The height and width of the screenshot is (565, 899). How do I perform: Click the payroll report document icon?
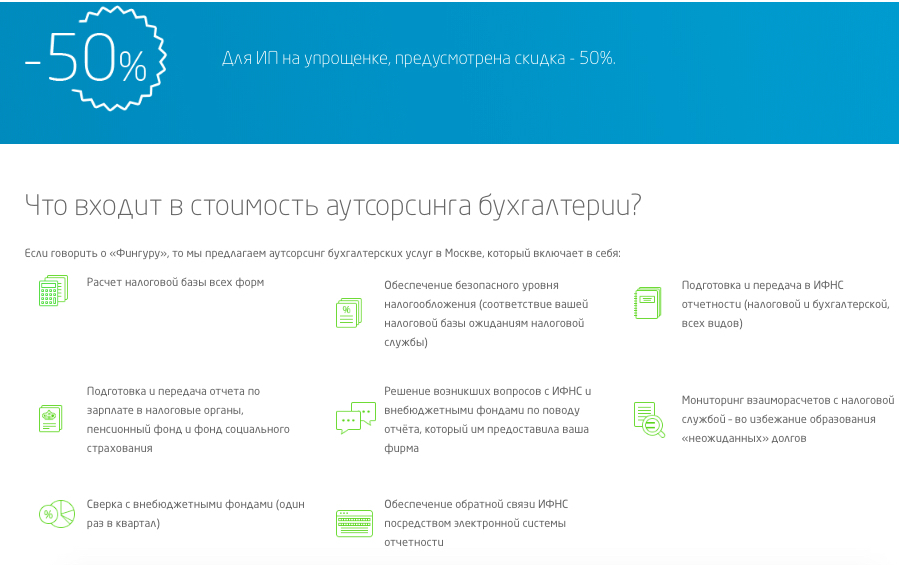51,418
